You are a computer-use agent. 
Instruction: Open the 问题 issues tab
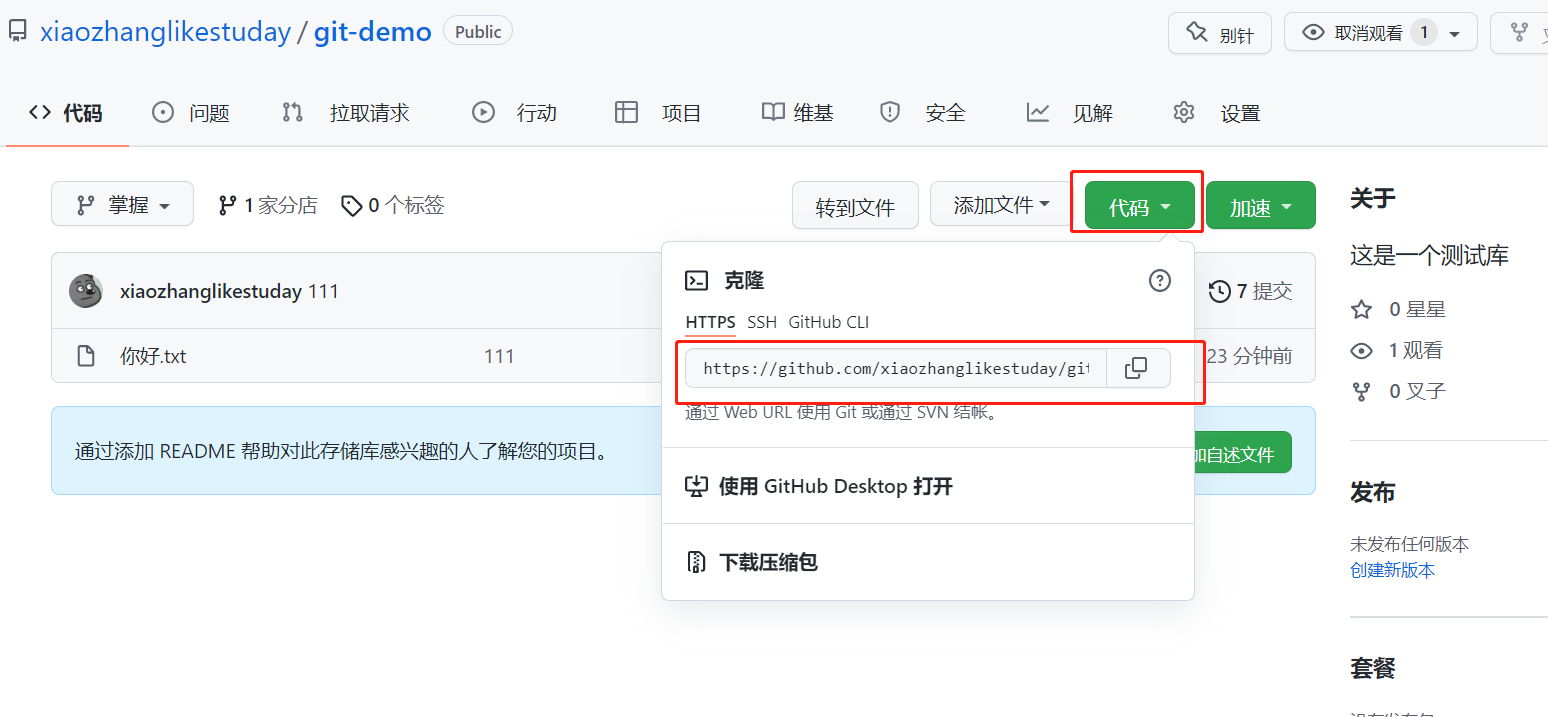click(191, 113)
